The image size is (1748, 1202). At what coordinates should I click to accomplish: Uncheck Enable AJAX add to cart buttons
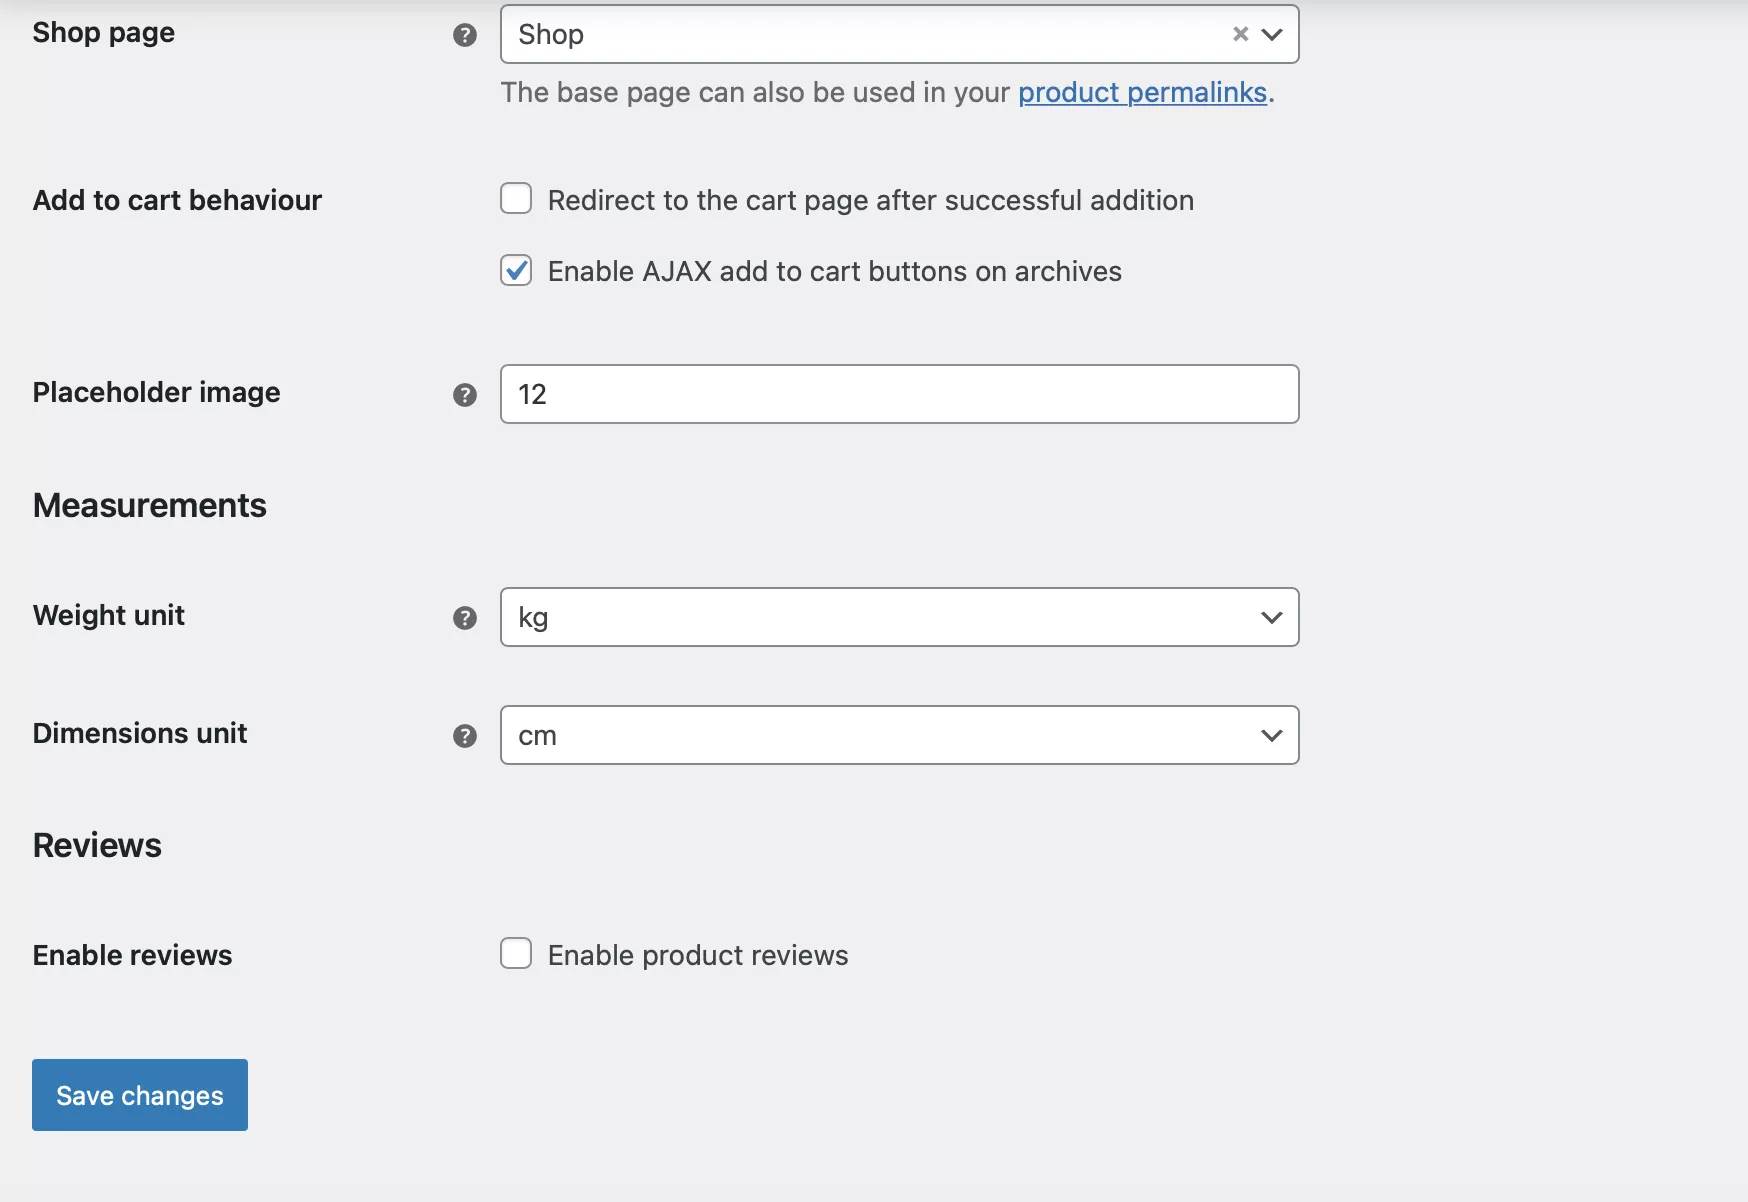[x=516, y=270]
